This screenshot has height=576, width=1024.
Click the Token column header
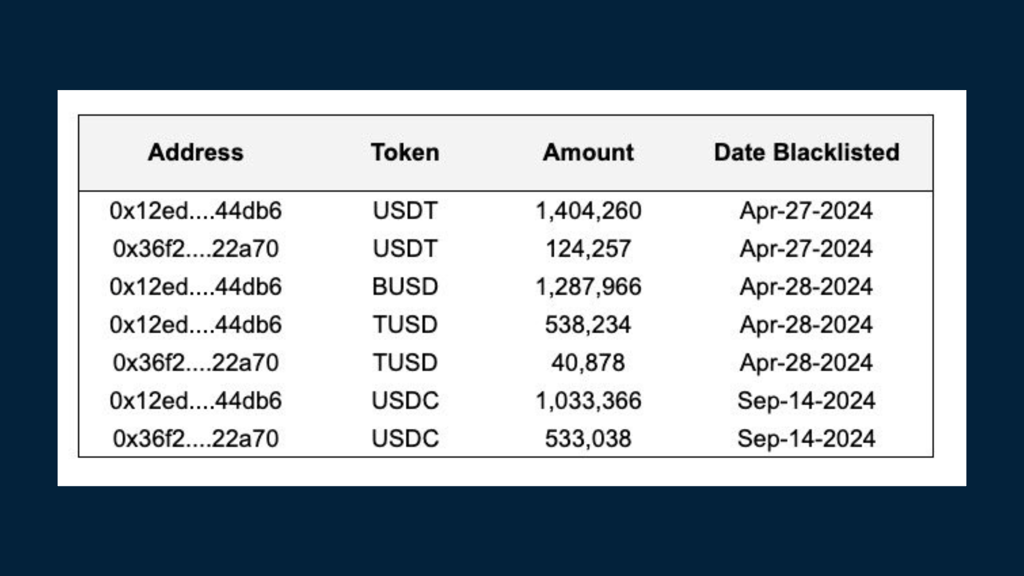(x=405, y=152)
